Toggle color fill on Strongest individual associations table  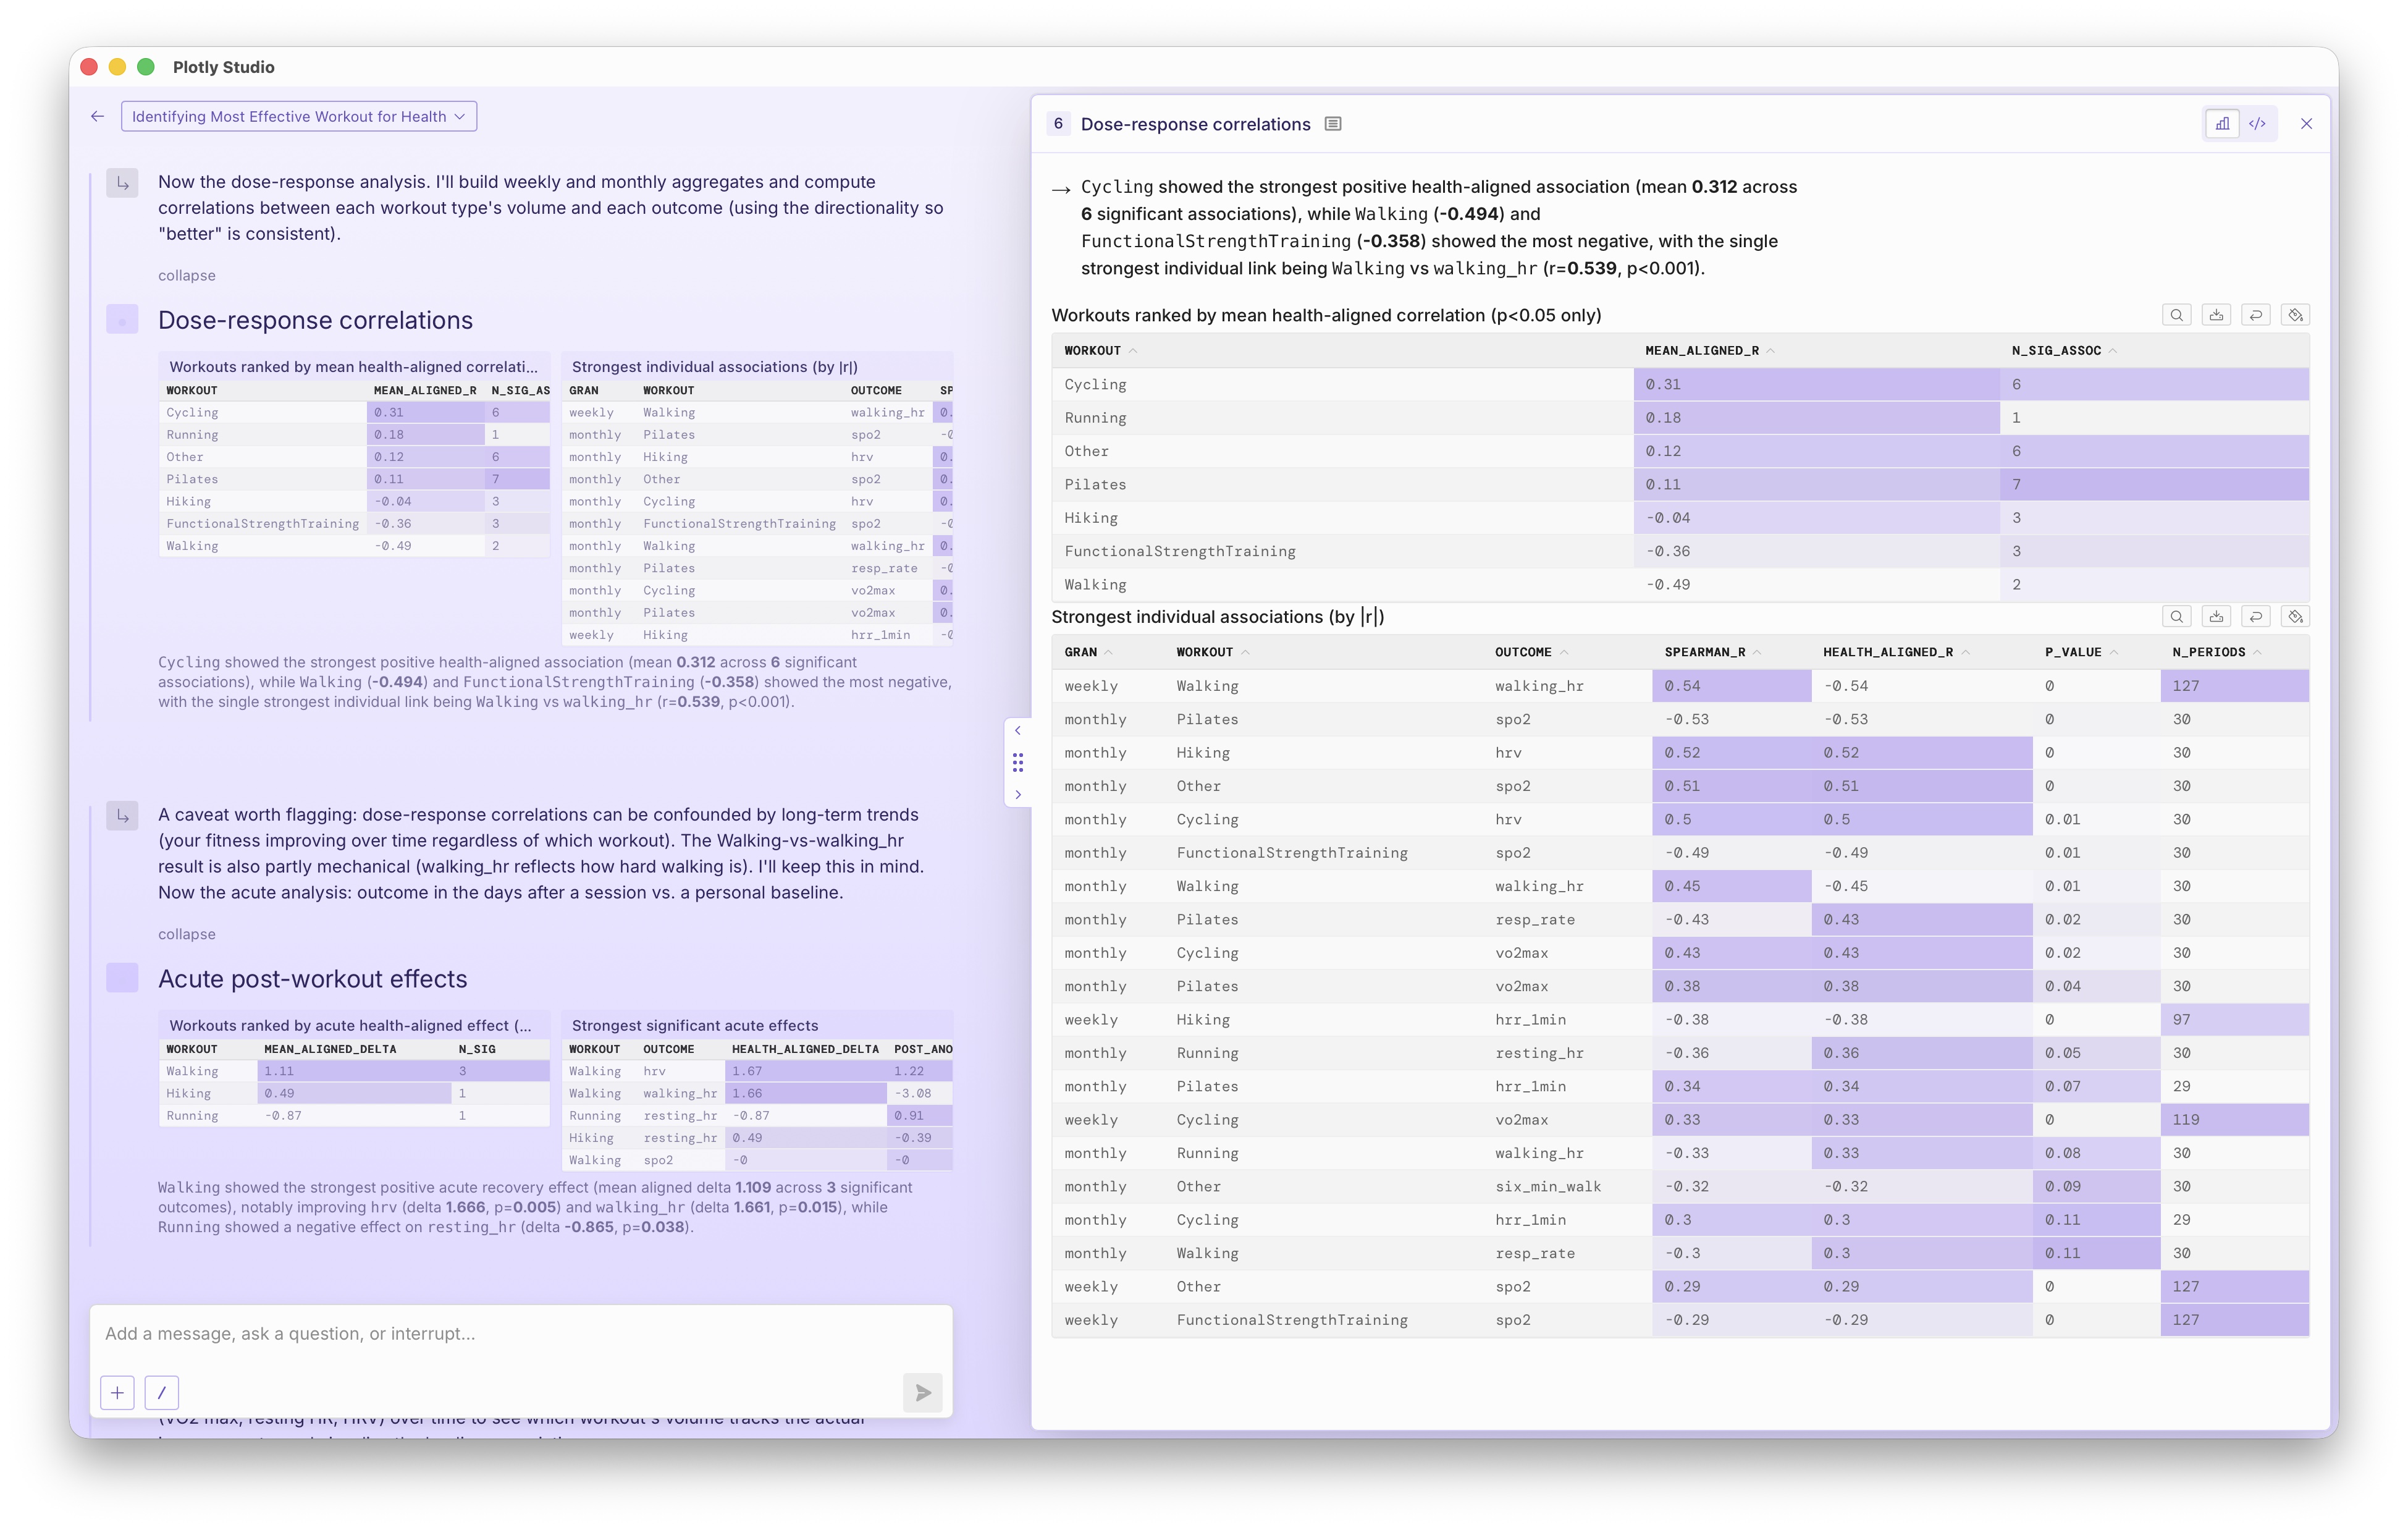(x=2296, y=617)
